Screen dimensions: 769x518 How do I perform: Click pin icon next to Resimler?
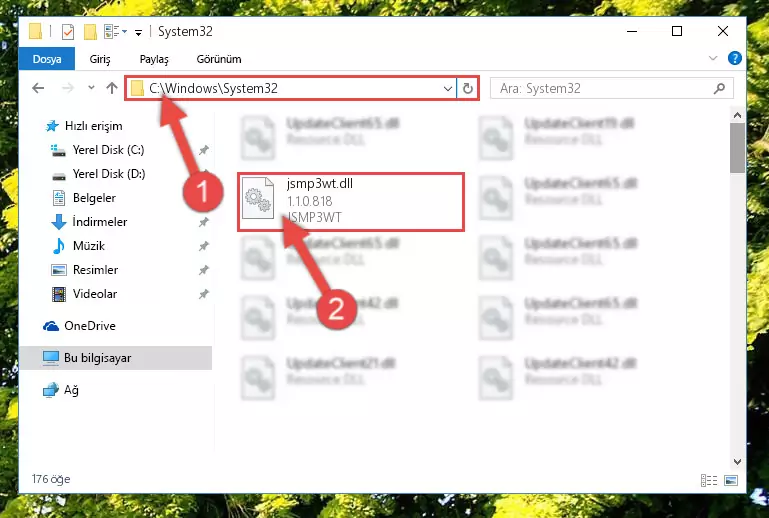tap(204, 270)
